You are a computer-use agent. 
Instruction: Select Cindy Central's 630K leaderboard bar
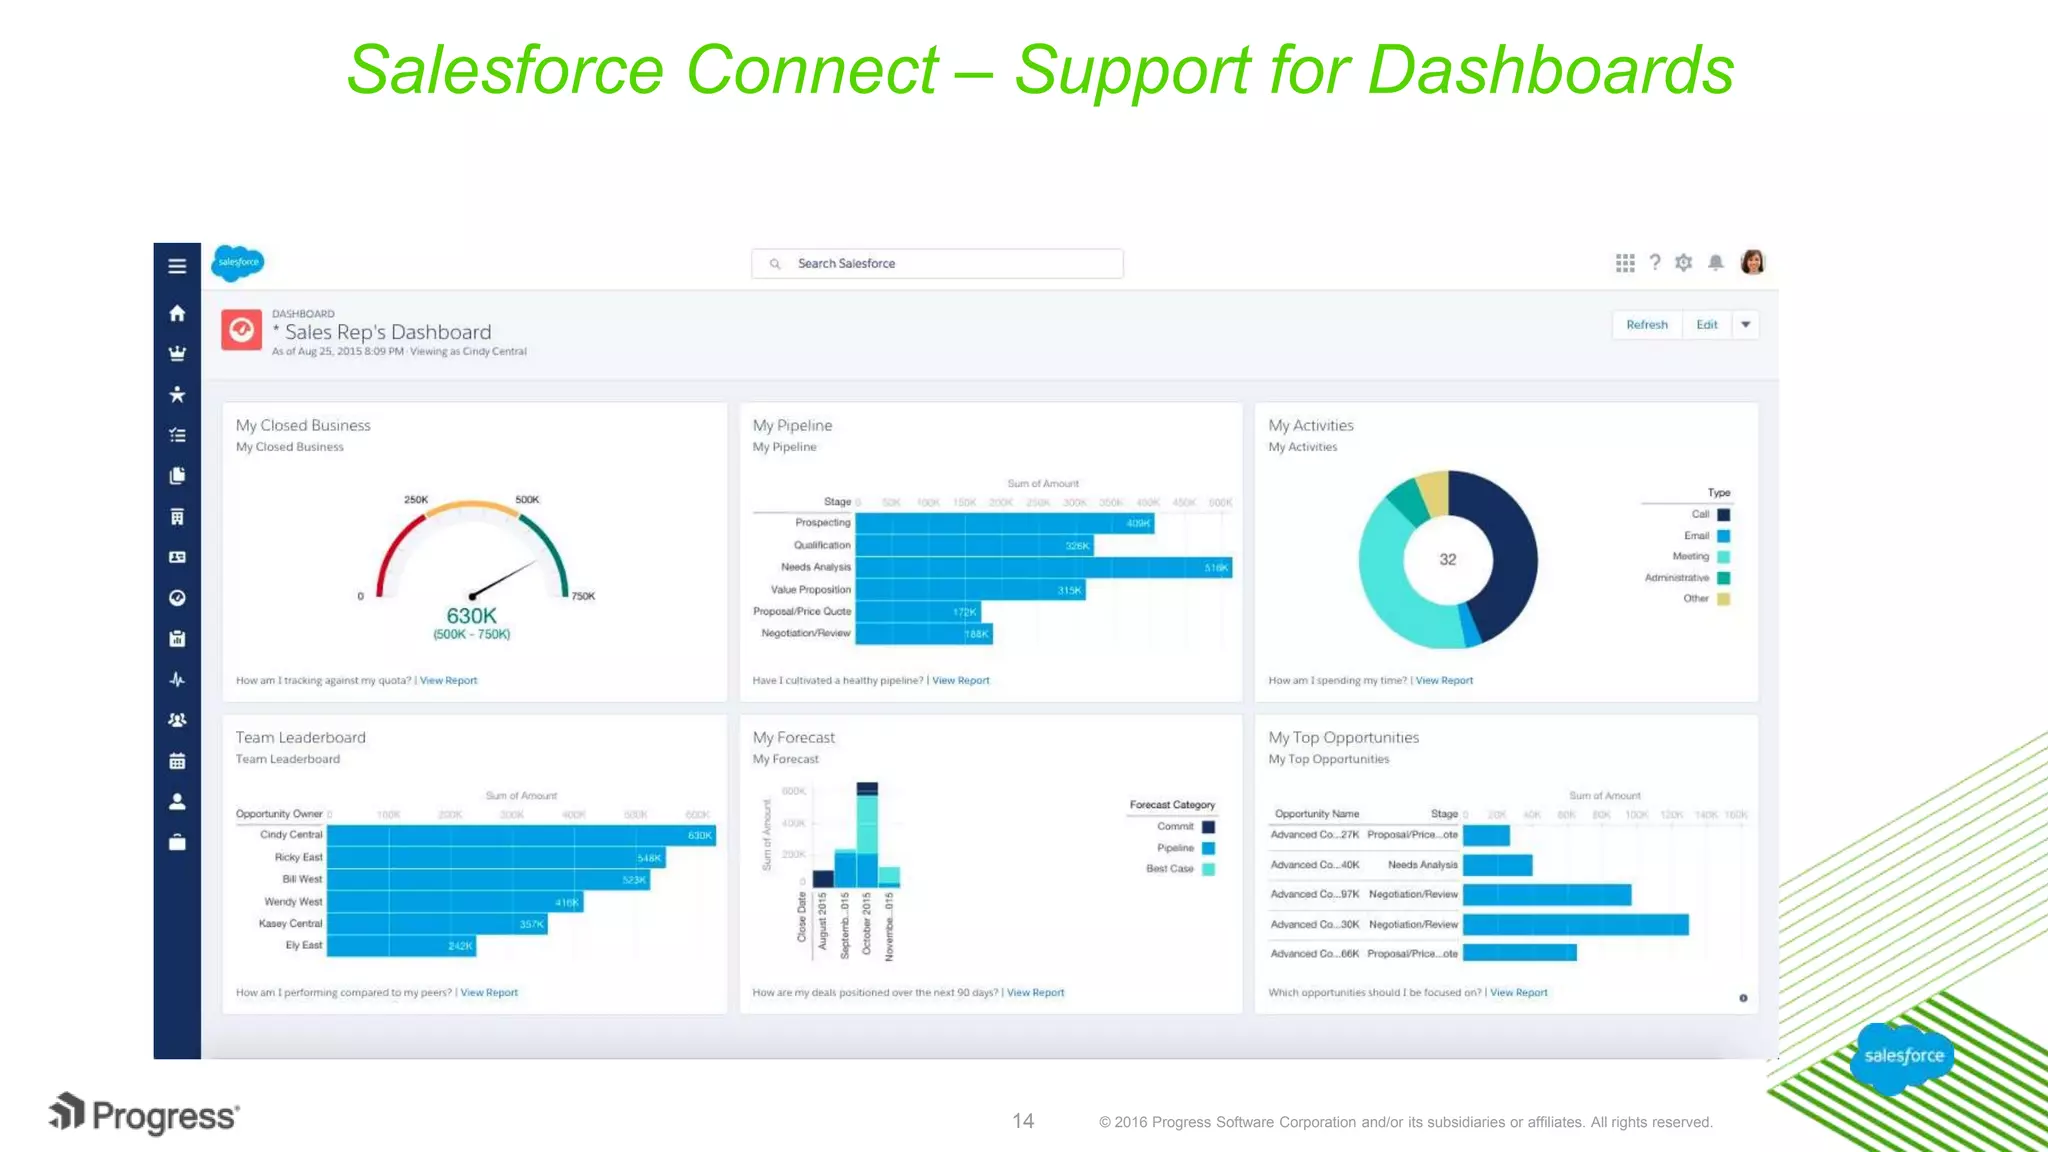521,835
